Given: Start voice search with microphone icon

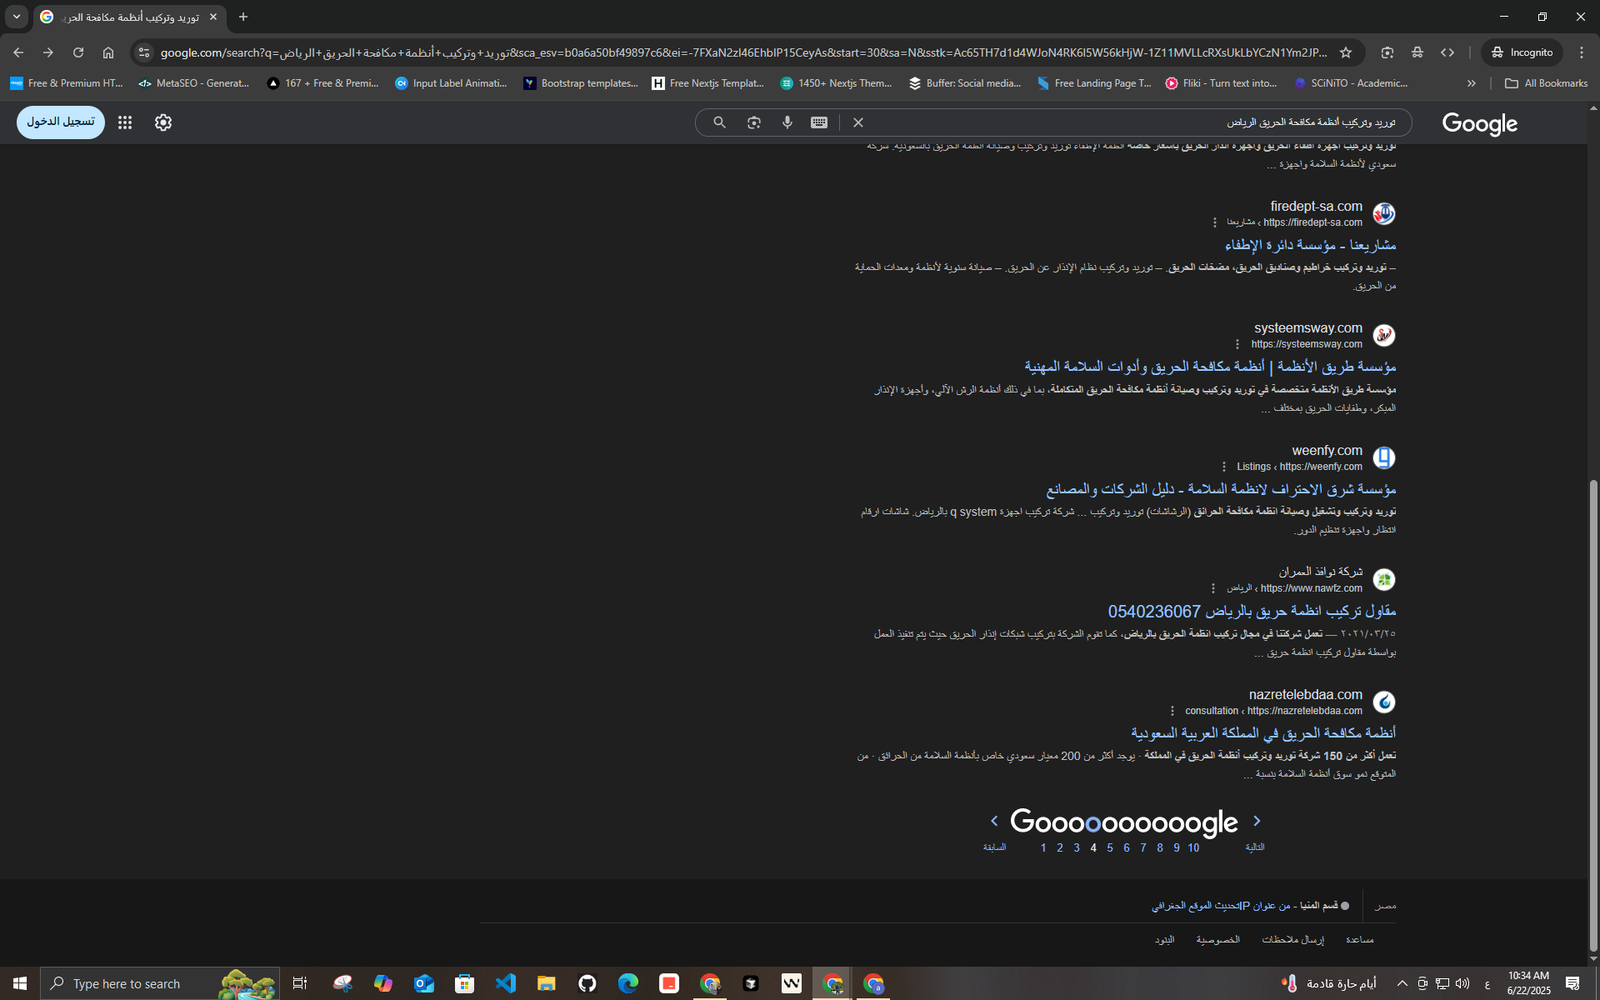Looking at the screenshot, I should coord(787,122).
